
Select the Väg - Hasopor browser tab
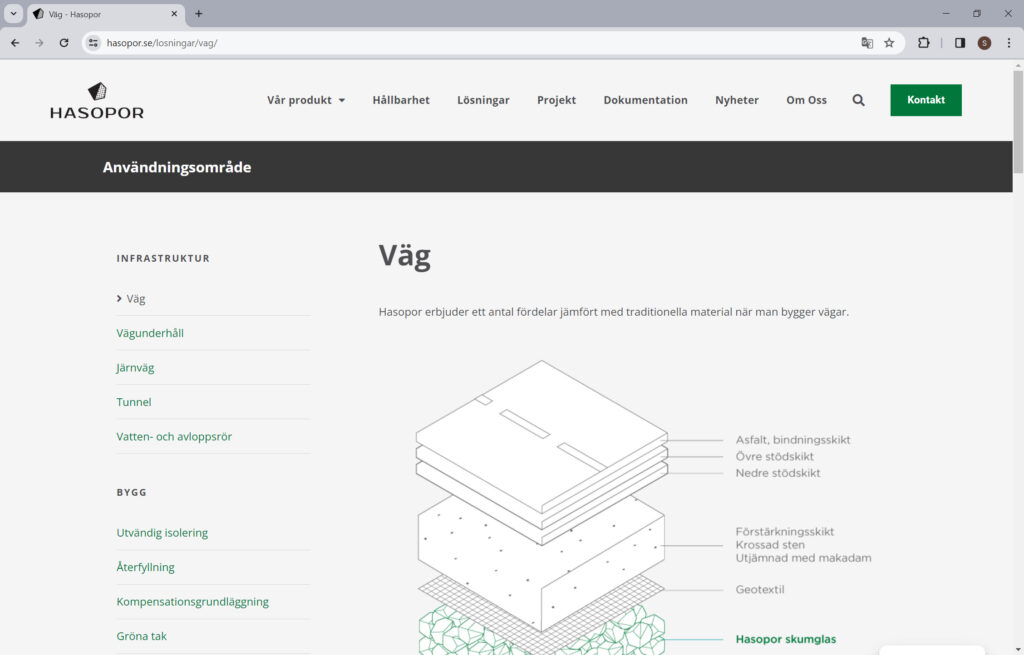(x=106, y=14)
